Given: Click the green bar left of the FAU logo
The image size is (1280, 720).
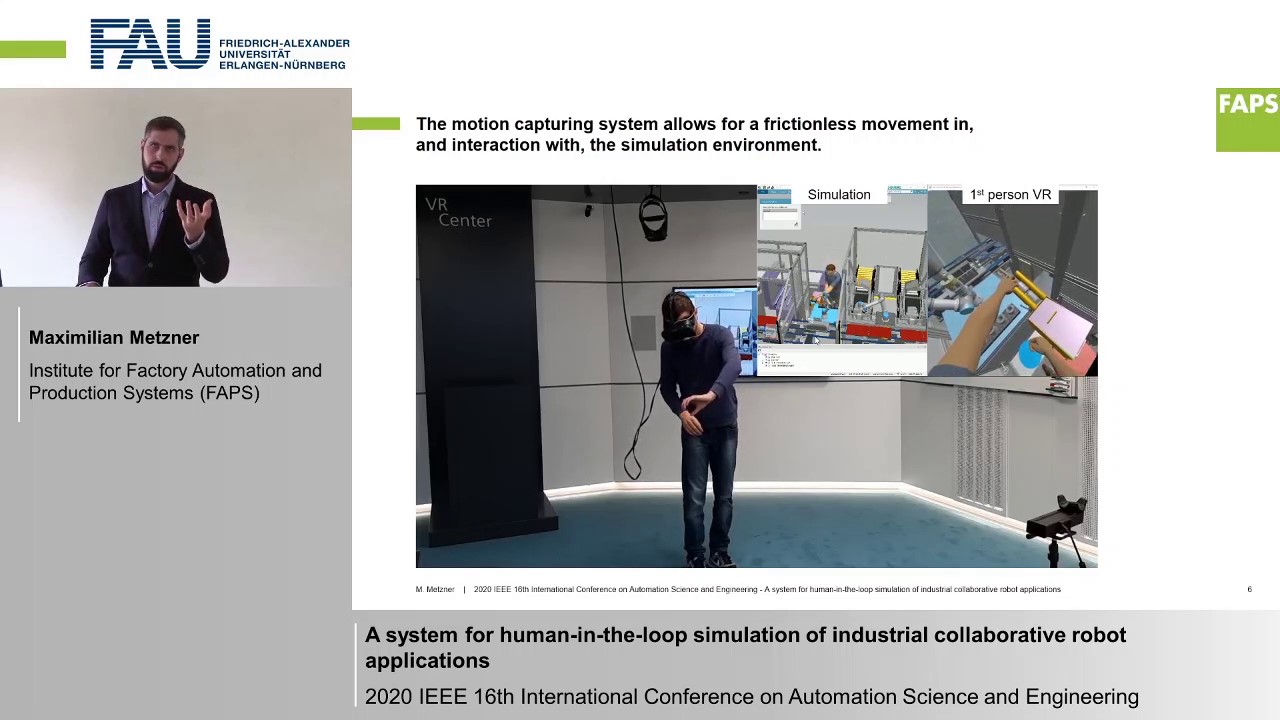Looking at the screenshot, I should click(x=33, y=49).
